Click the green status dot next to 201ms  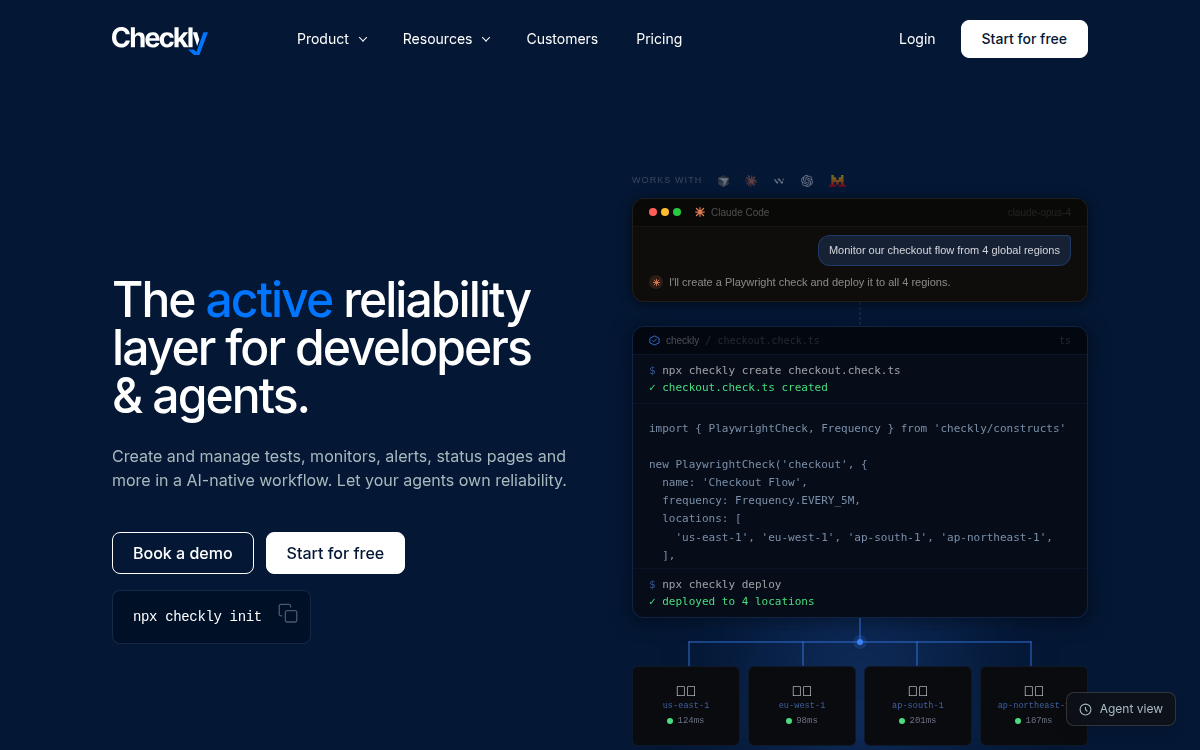point(902,720)
